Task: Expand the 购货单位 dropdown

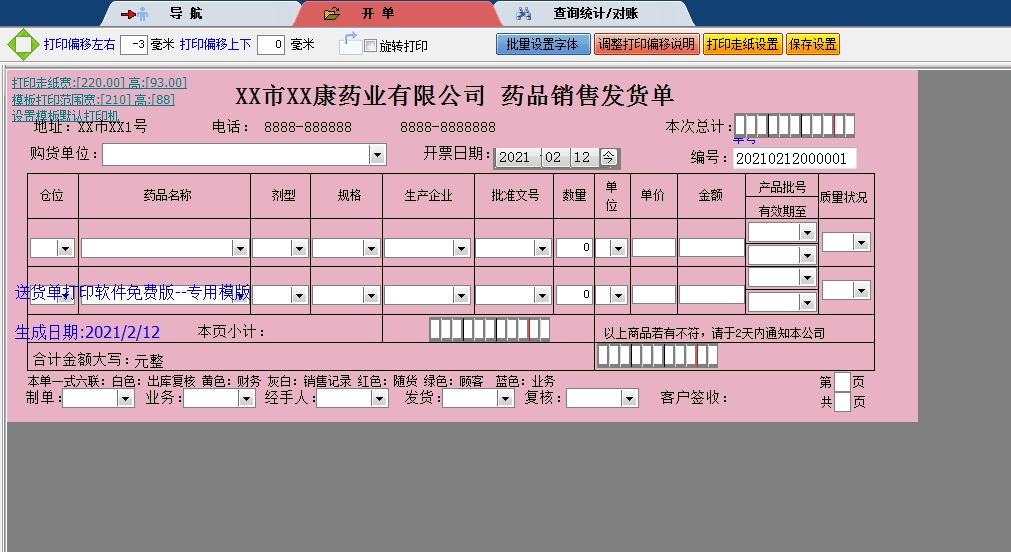Action: [377, 155]
